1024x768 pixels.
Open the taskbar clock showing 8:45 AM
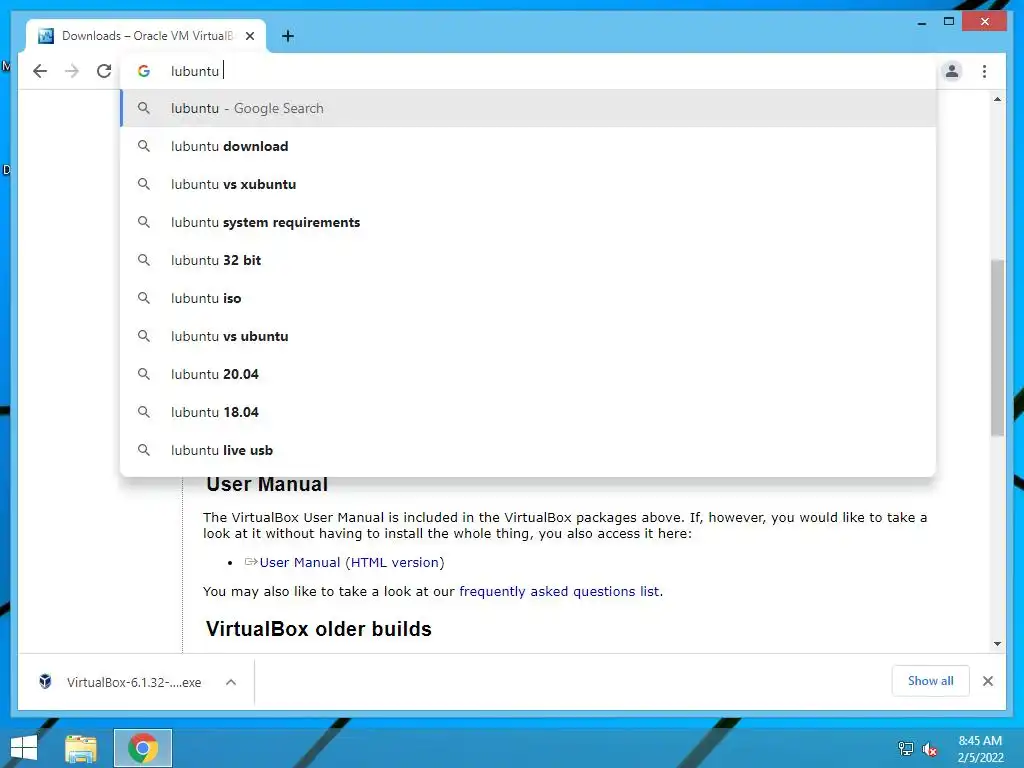980,749
